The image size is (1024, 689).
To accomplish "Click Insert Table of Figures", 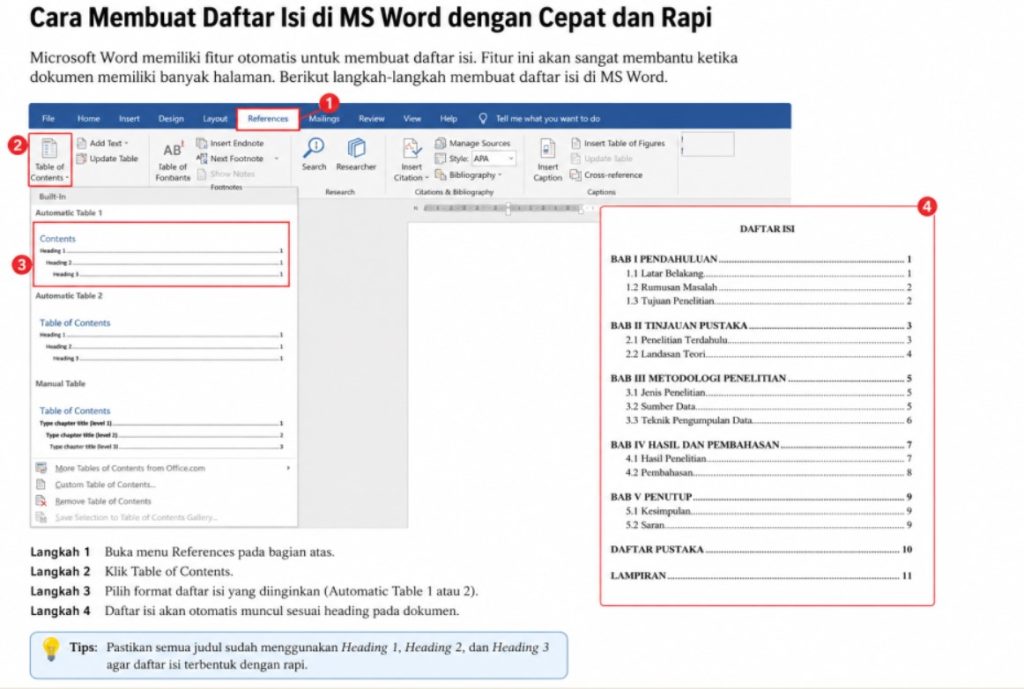I will click(x=618, y=143).
